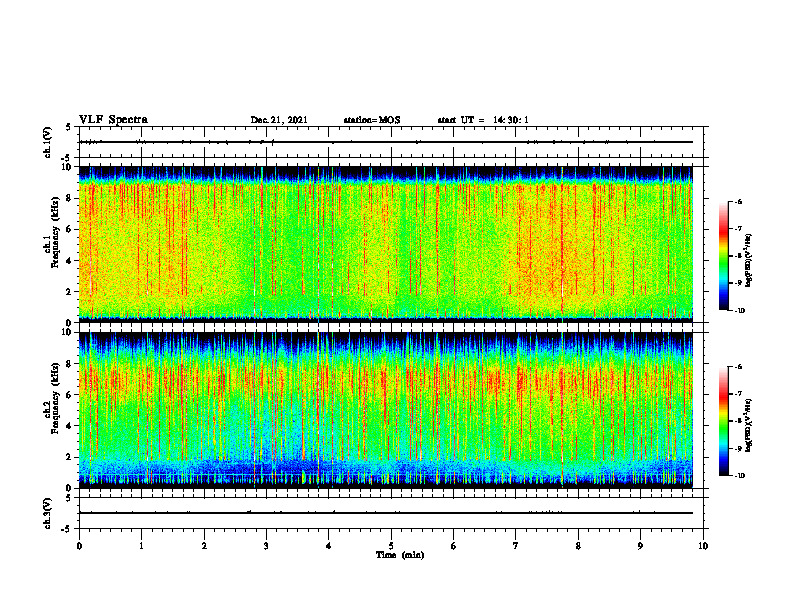Click the 8 kHz tick of ch.1 spectrogram
Image resolution: width=792 pixels, height=612 pixels.
tap(70, 198)
